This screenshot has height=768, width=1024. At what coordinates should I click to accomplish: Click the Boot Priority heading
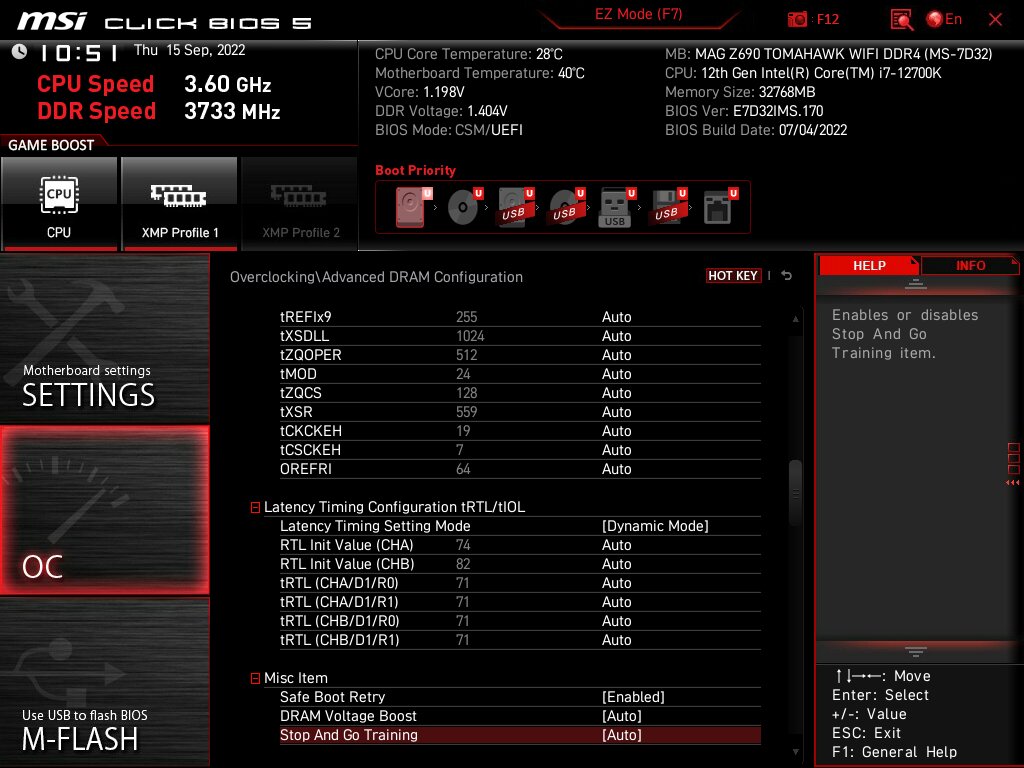(x=415, y=170)
